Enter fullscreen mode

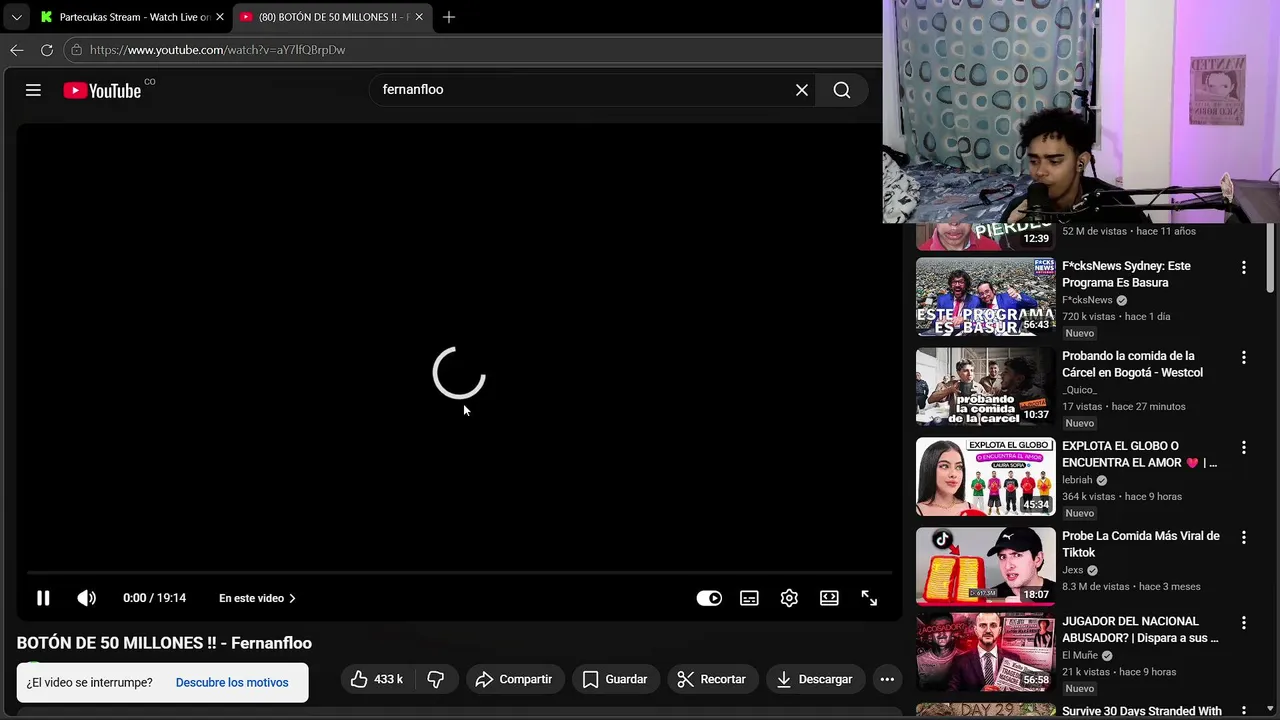pos(869,598)
